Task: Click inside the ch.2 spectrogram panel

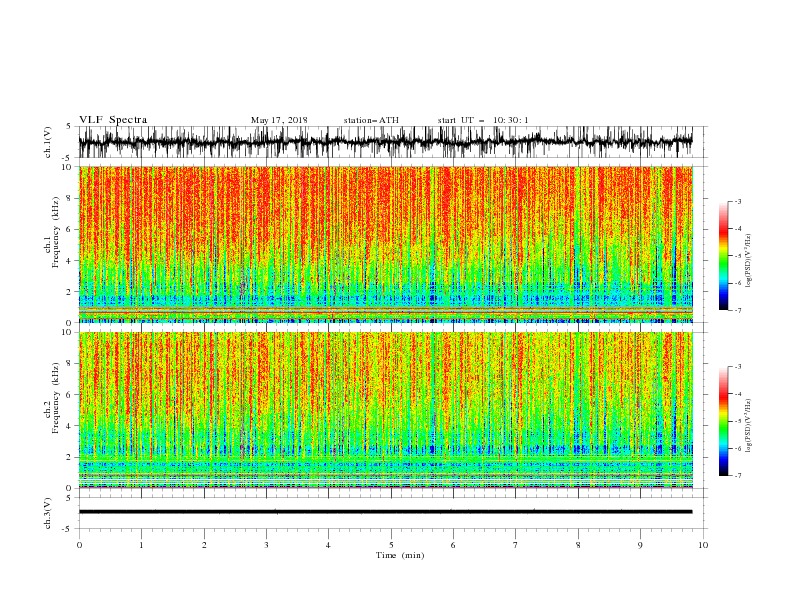Action: 386,410
